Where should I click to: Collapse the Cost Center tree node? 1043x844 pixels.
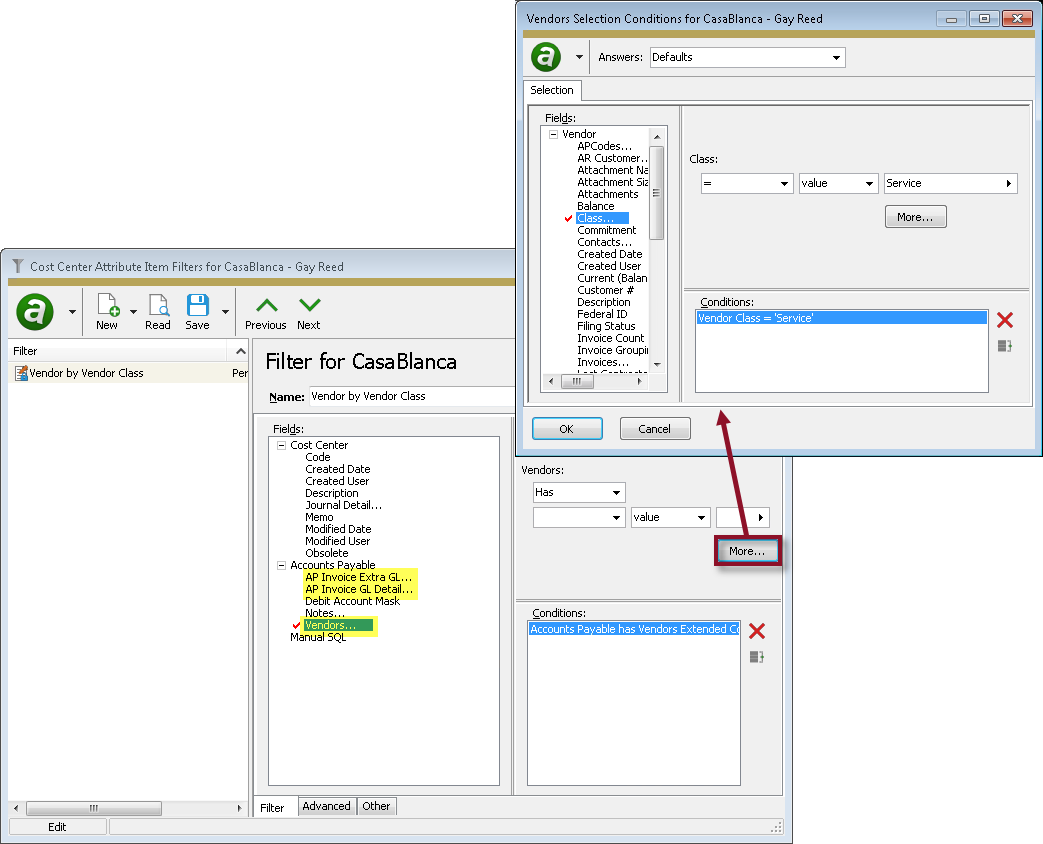(x=280, y=444)
